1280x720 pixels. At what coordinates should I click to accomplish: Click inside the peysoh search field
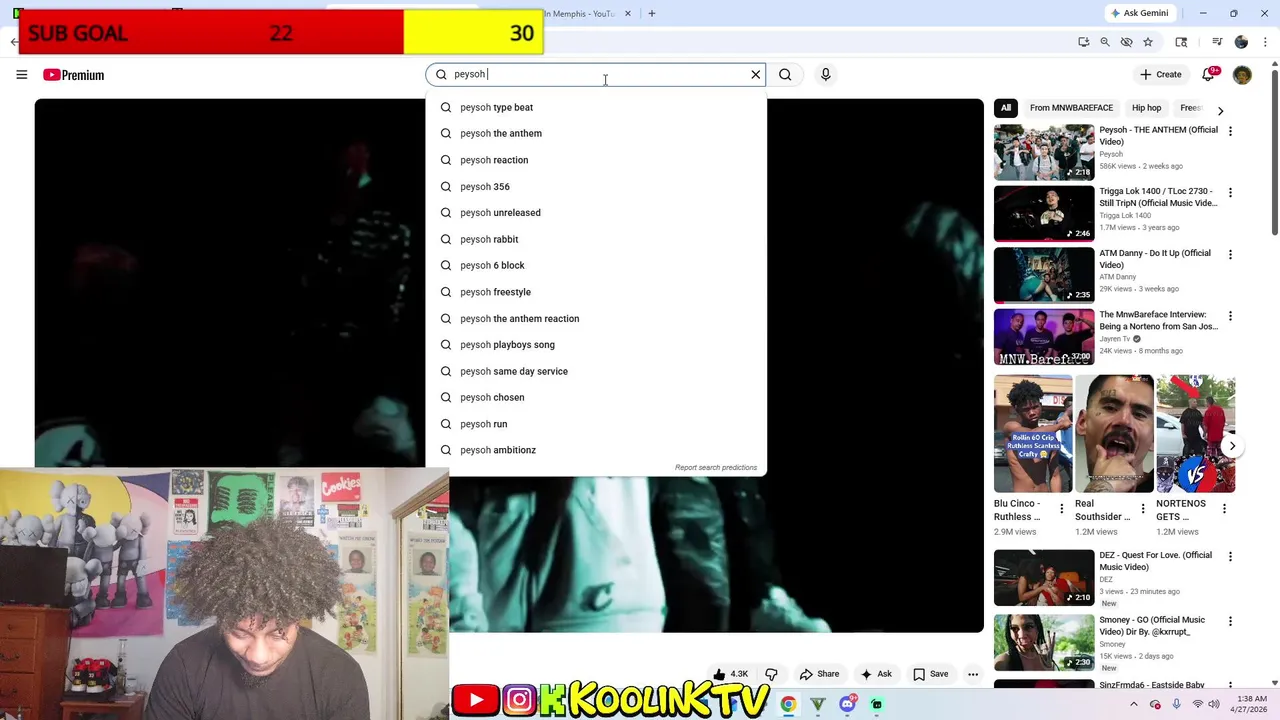(x=595, y=74)
